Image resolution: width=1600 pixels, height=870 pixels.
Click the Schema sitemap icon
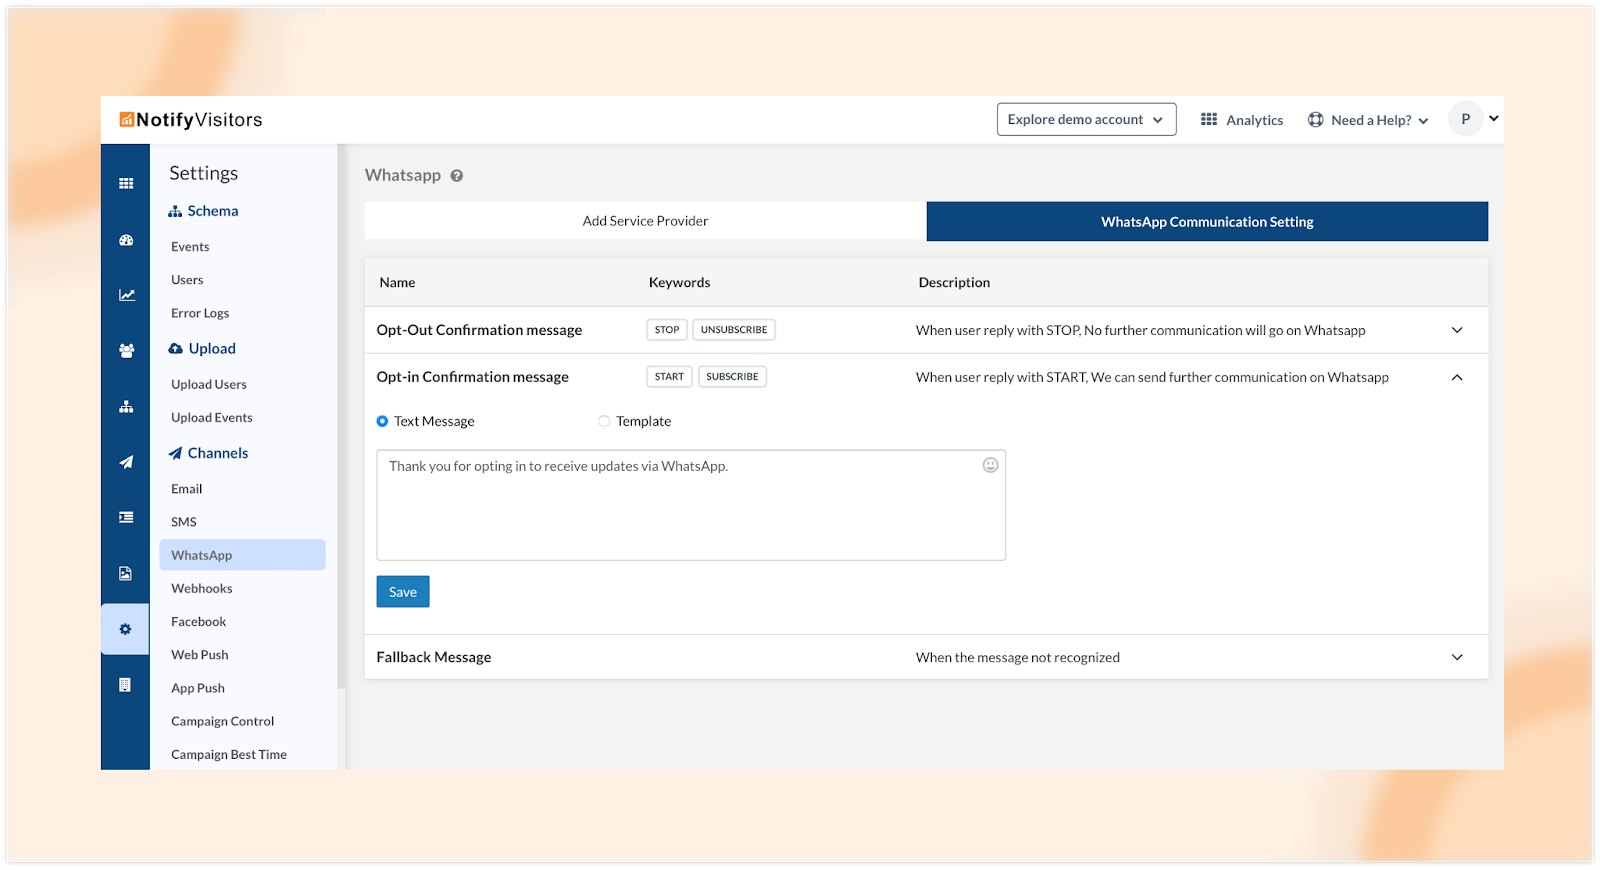175,211
